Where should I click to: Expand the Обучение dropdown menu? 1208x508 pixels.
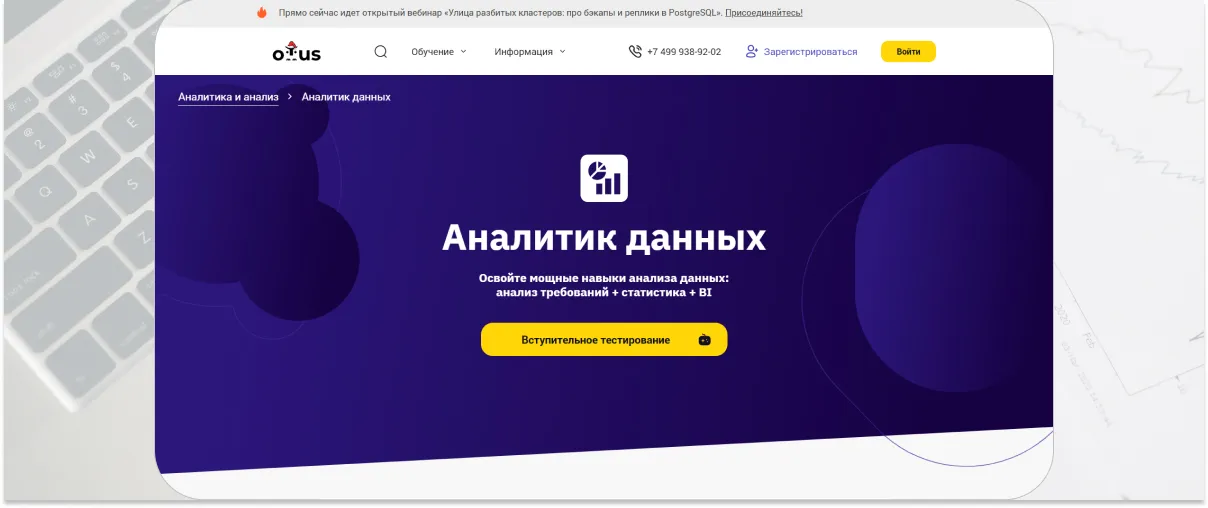click(x=438, y=52)
